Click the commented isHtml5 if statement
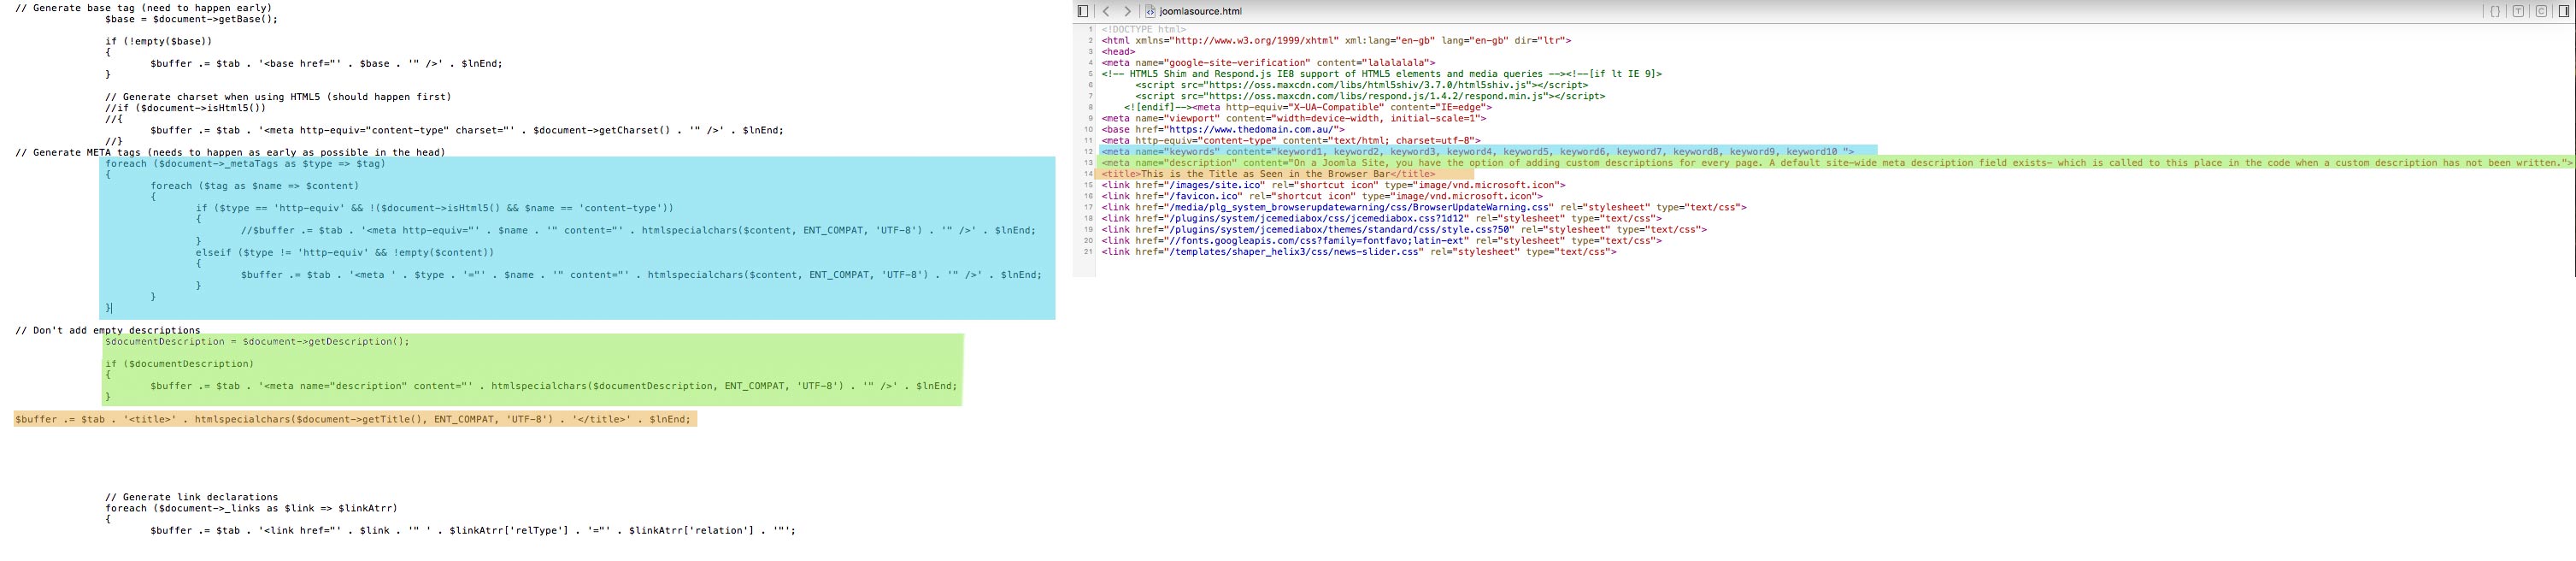Viewport: 2576px width, 561px height. coord(186,108)
